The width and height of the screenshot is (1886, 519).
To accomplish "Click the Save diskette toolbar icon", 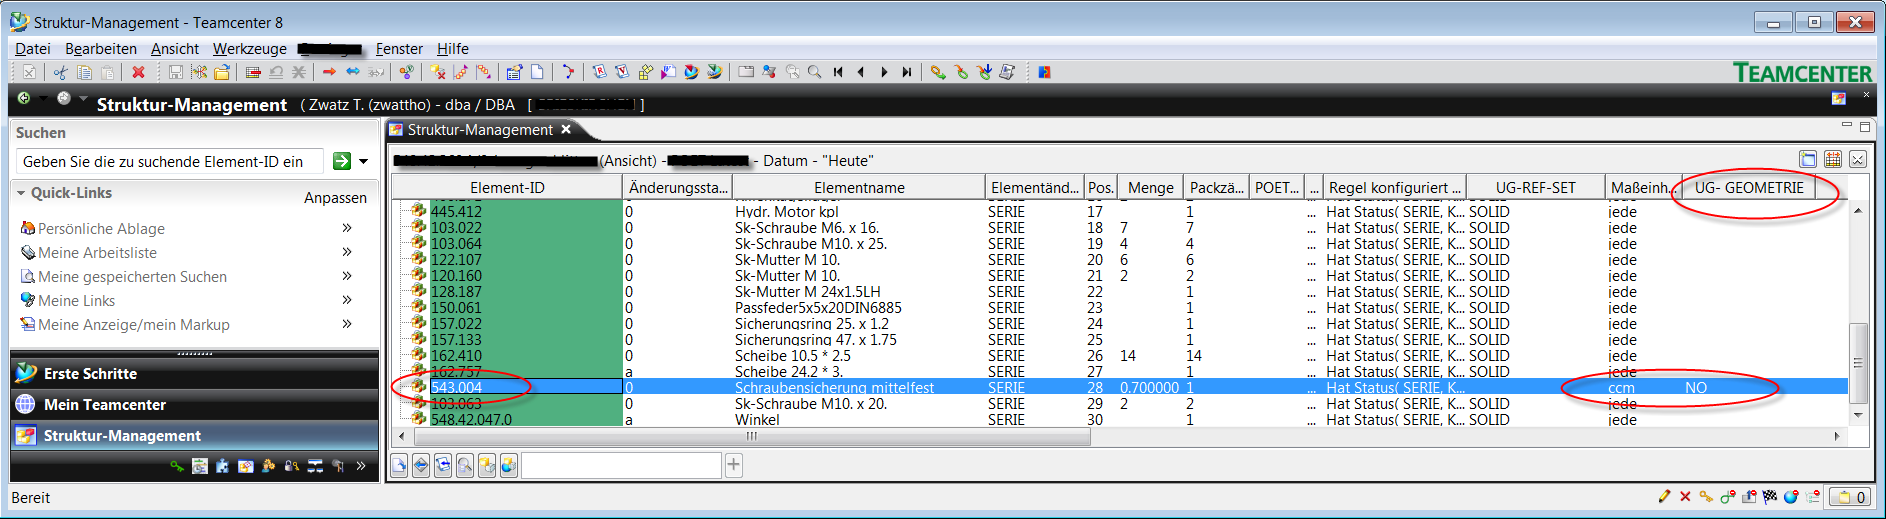I will point(176,72).
